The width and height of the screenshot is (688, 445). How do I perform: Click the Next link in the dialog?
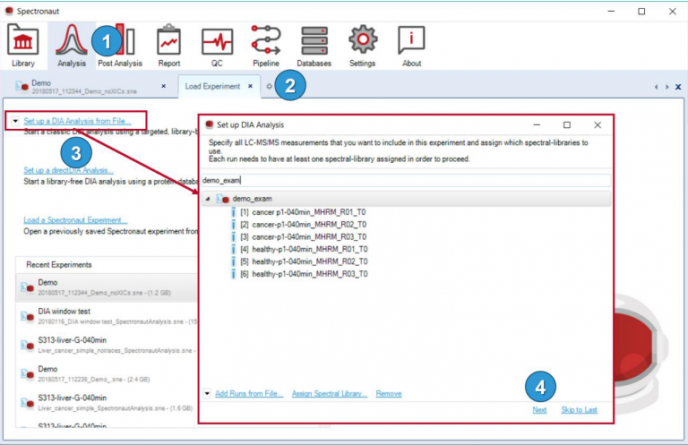(x=539, y=410)
